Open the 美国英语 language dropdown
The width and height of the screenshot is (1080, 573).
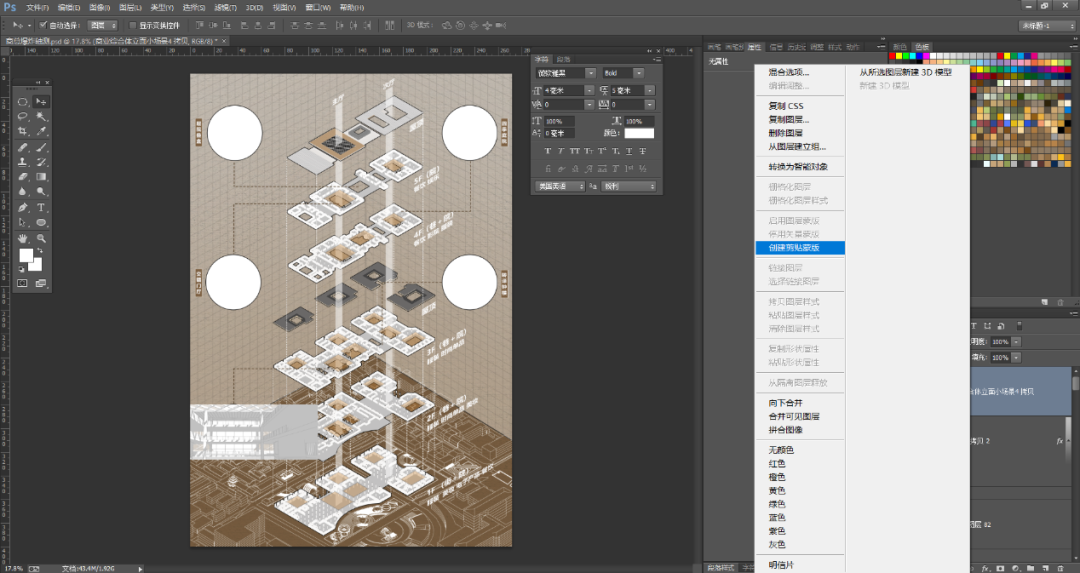560,187
